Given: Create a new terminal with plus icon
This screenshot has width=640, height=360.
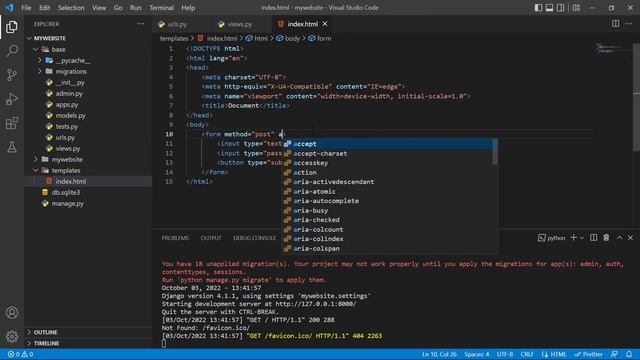Looking at the screenshot, I should point(573,238).
